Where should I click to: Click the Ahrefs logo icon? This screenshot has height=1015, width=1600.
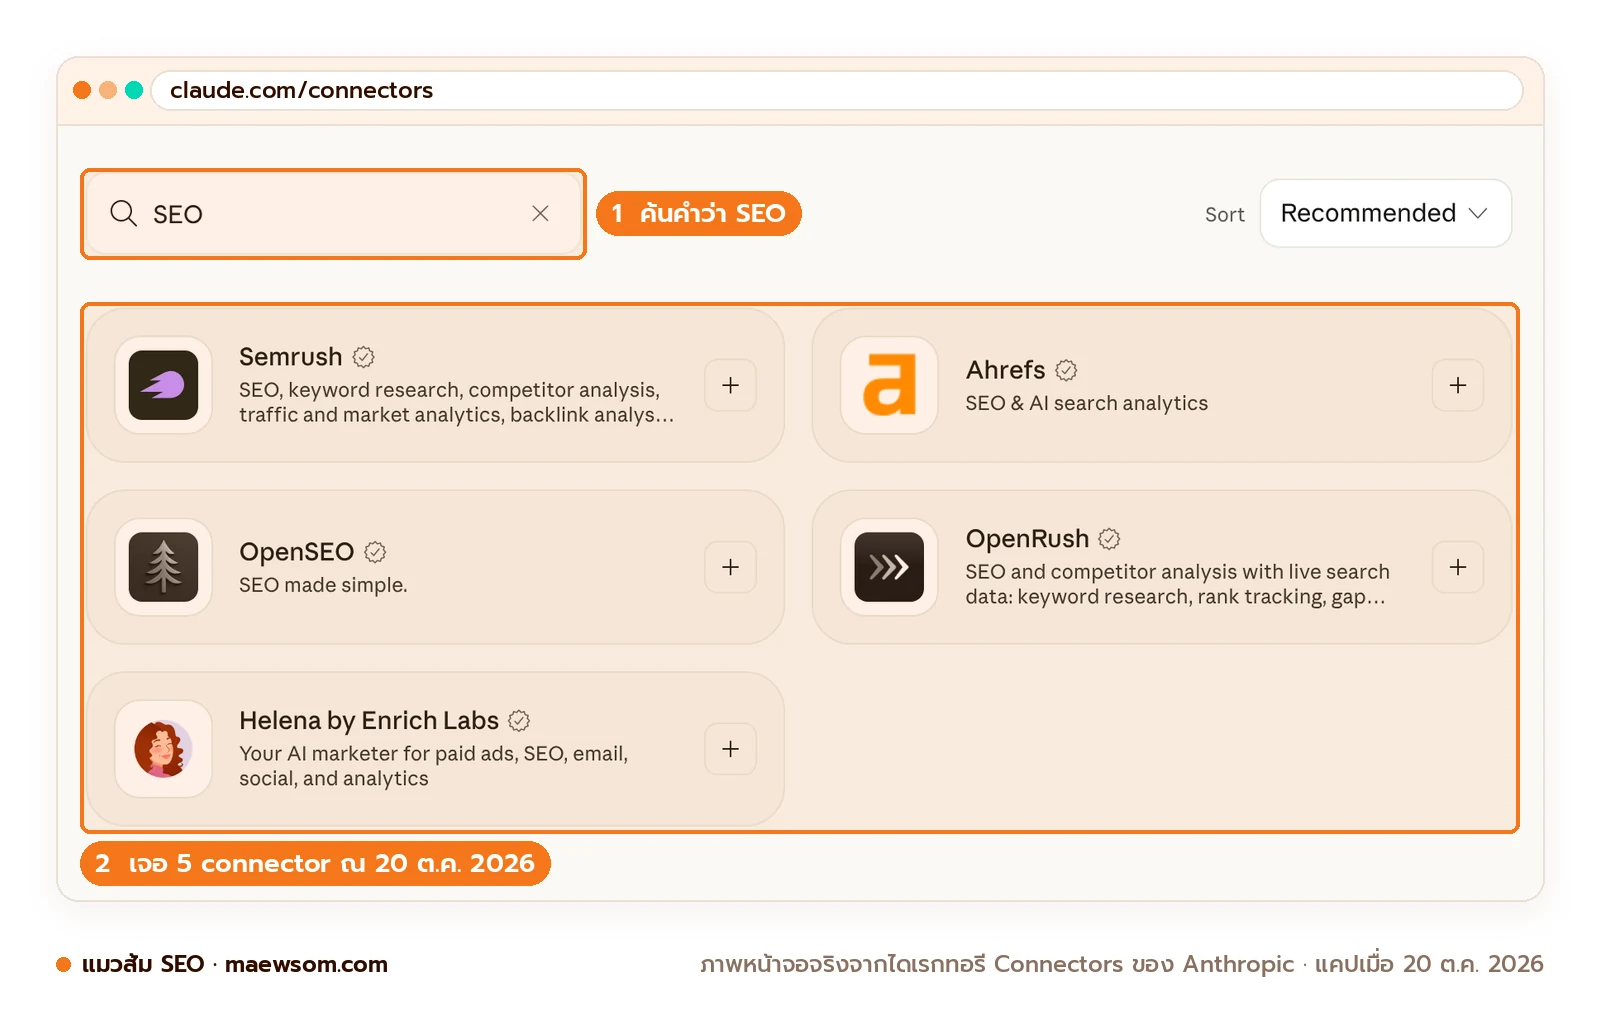click(x=889, y=385)
